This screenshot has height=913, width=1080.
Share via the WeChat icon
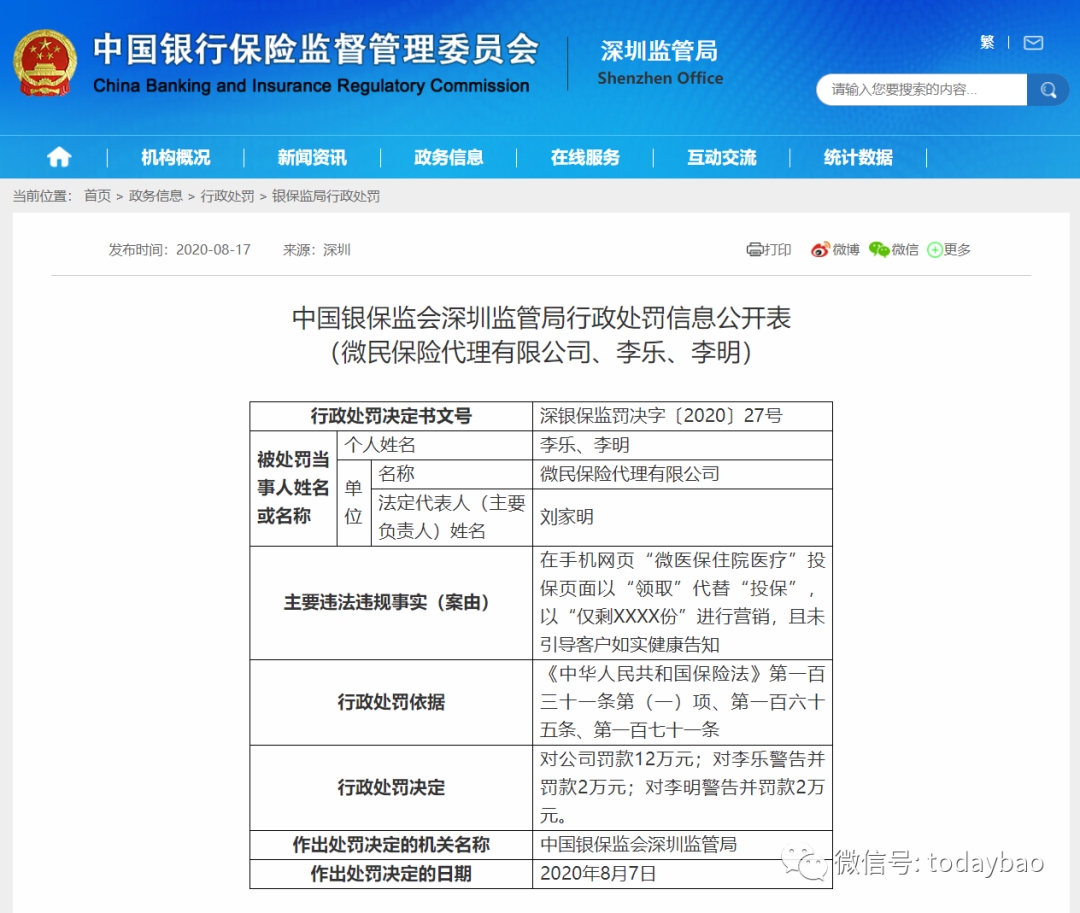[879, 249]
